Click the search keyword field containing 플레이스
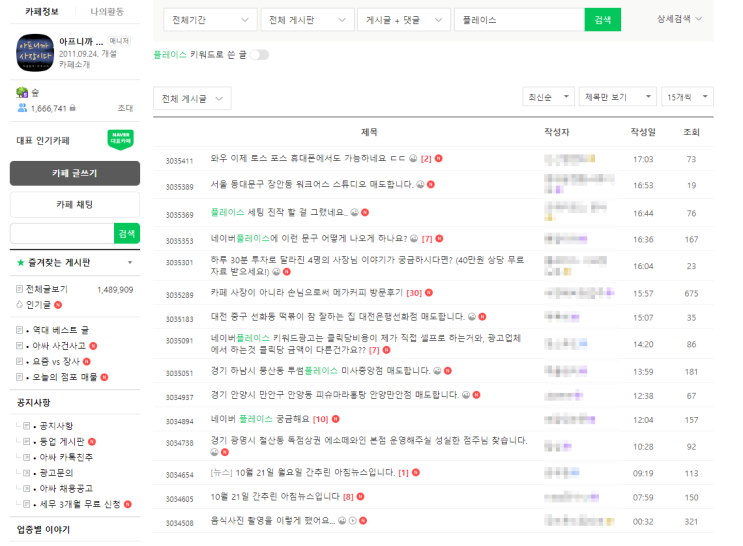This screenshot has height=546, width=743. [519, 20]
